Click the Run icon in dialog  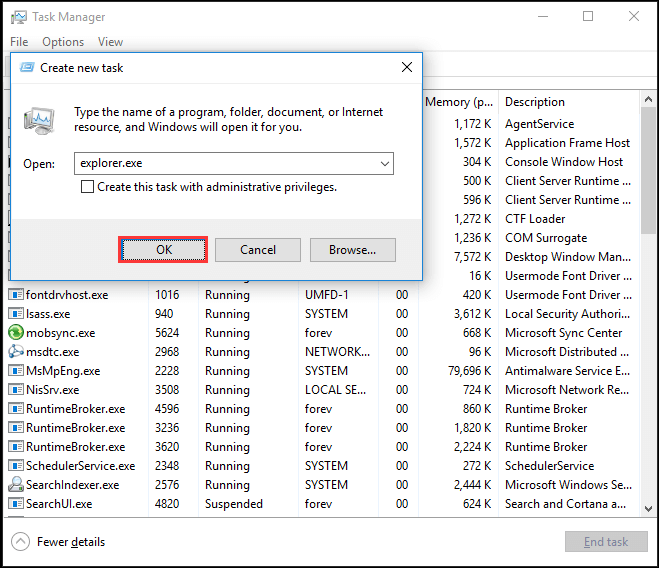tap(40, 121)
